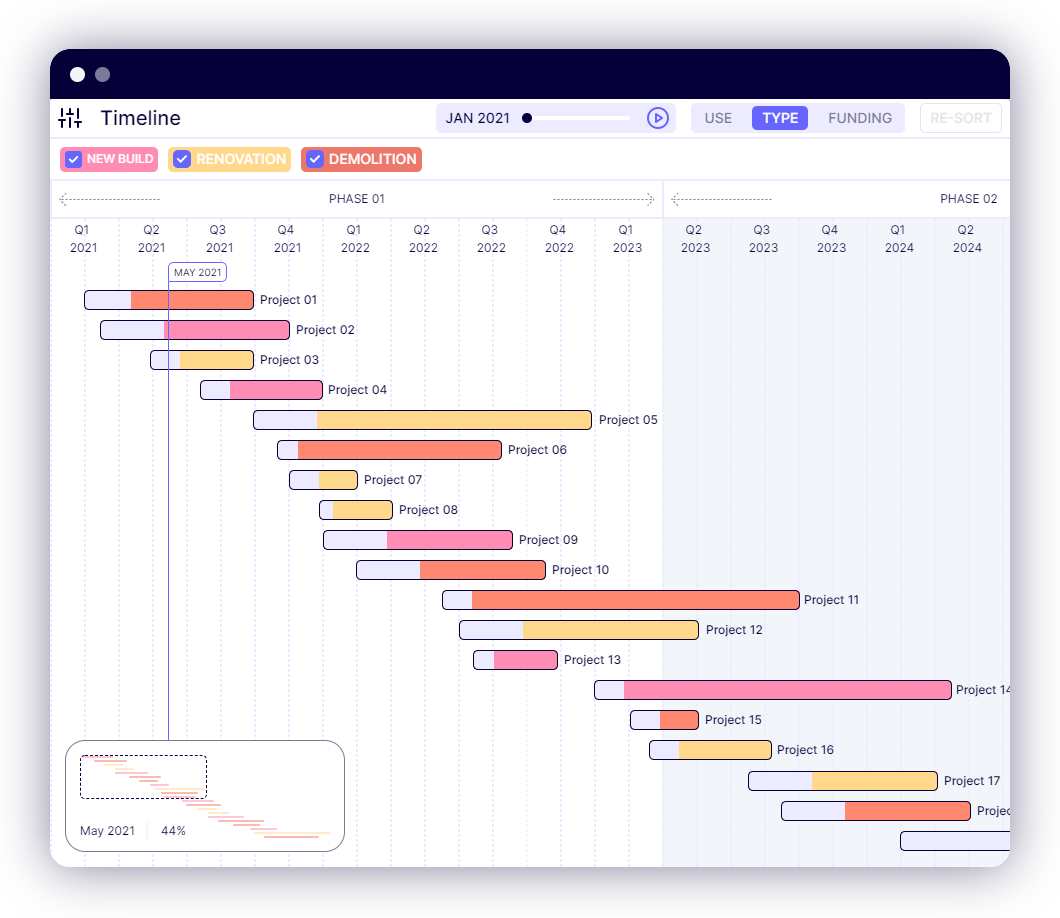Click the left arrow of Phase 02 range
Viewport: 1060px width, 918px height.
(x=676, y=199)
